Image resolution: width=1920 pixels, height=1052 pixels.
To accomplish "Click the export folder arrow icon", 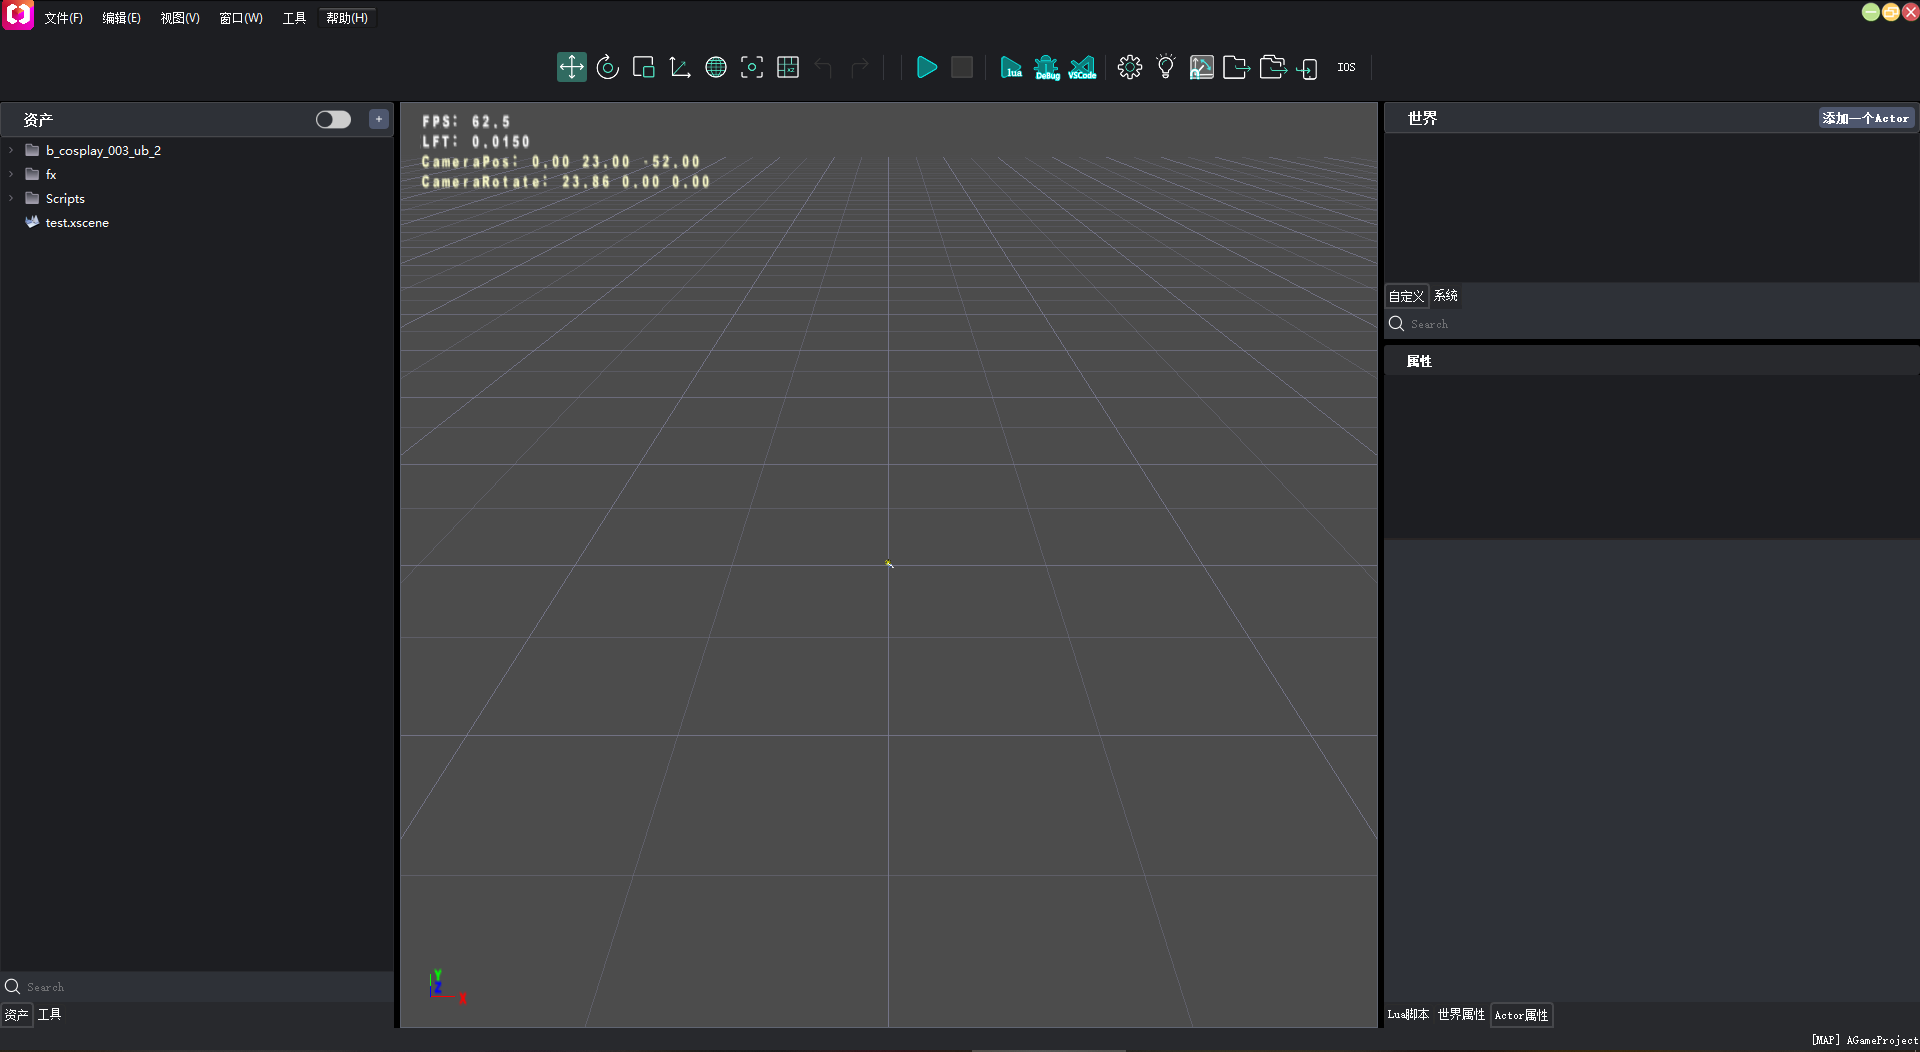I will point(1237,67).
